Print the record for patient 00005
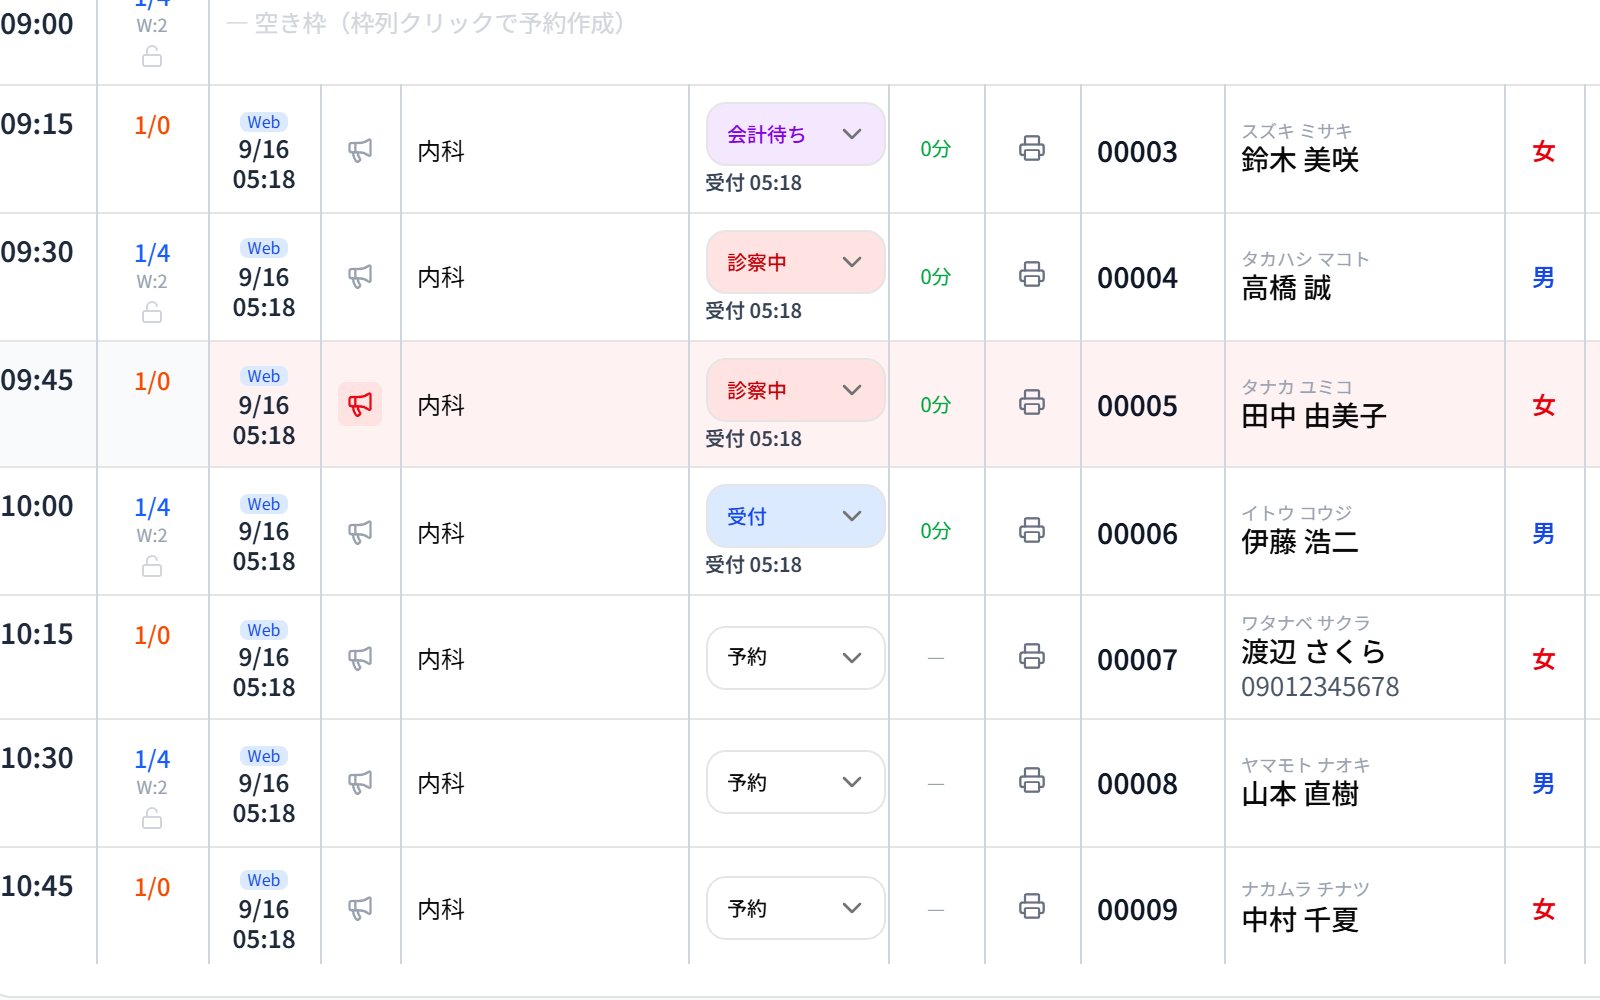 coord(1032,402)
